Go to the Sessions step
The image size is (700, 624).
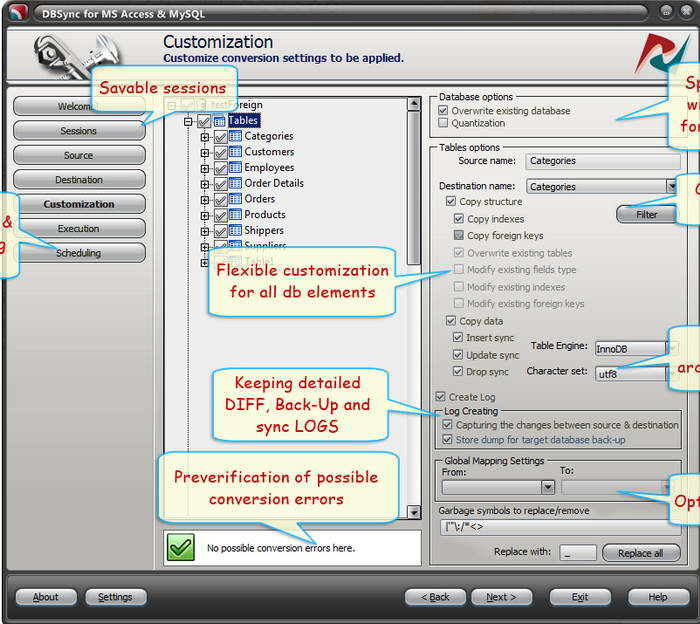(79, 131)
